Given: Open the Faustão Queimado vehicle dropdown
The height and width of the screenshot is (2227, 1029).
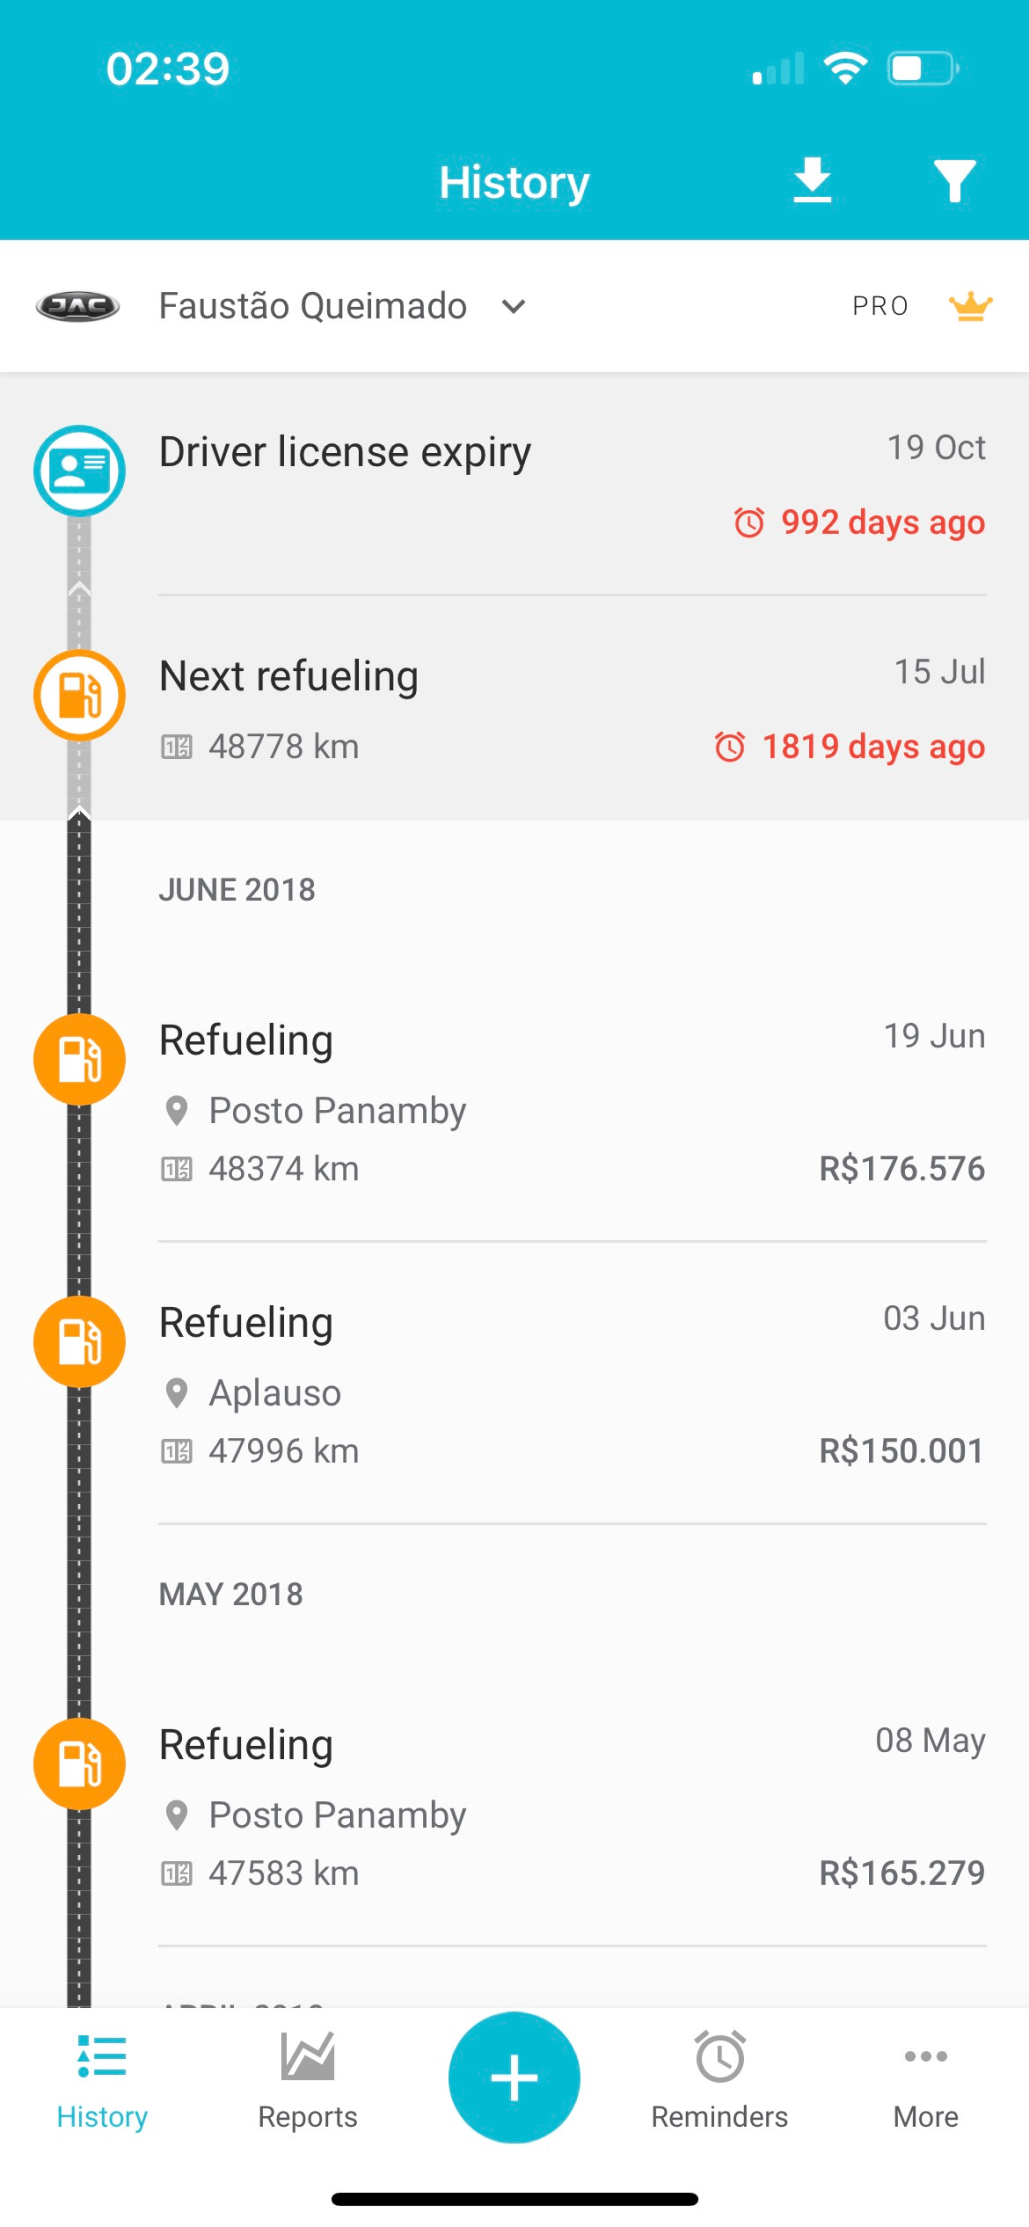Looking at the screenshot, I should (x=313, y=306).
